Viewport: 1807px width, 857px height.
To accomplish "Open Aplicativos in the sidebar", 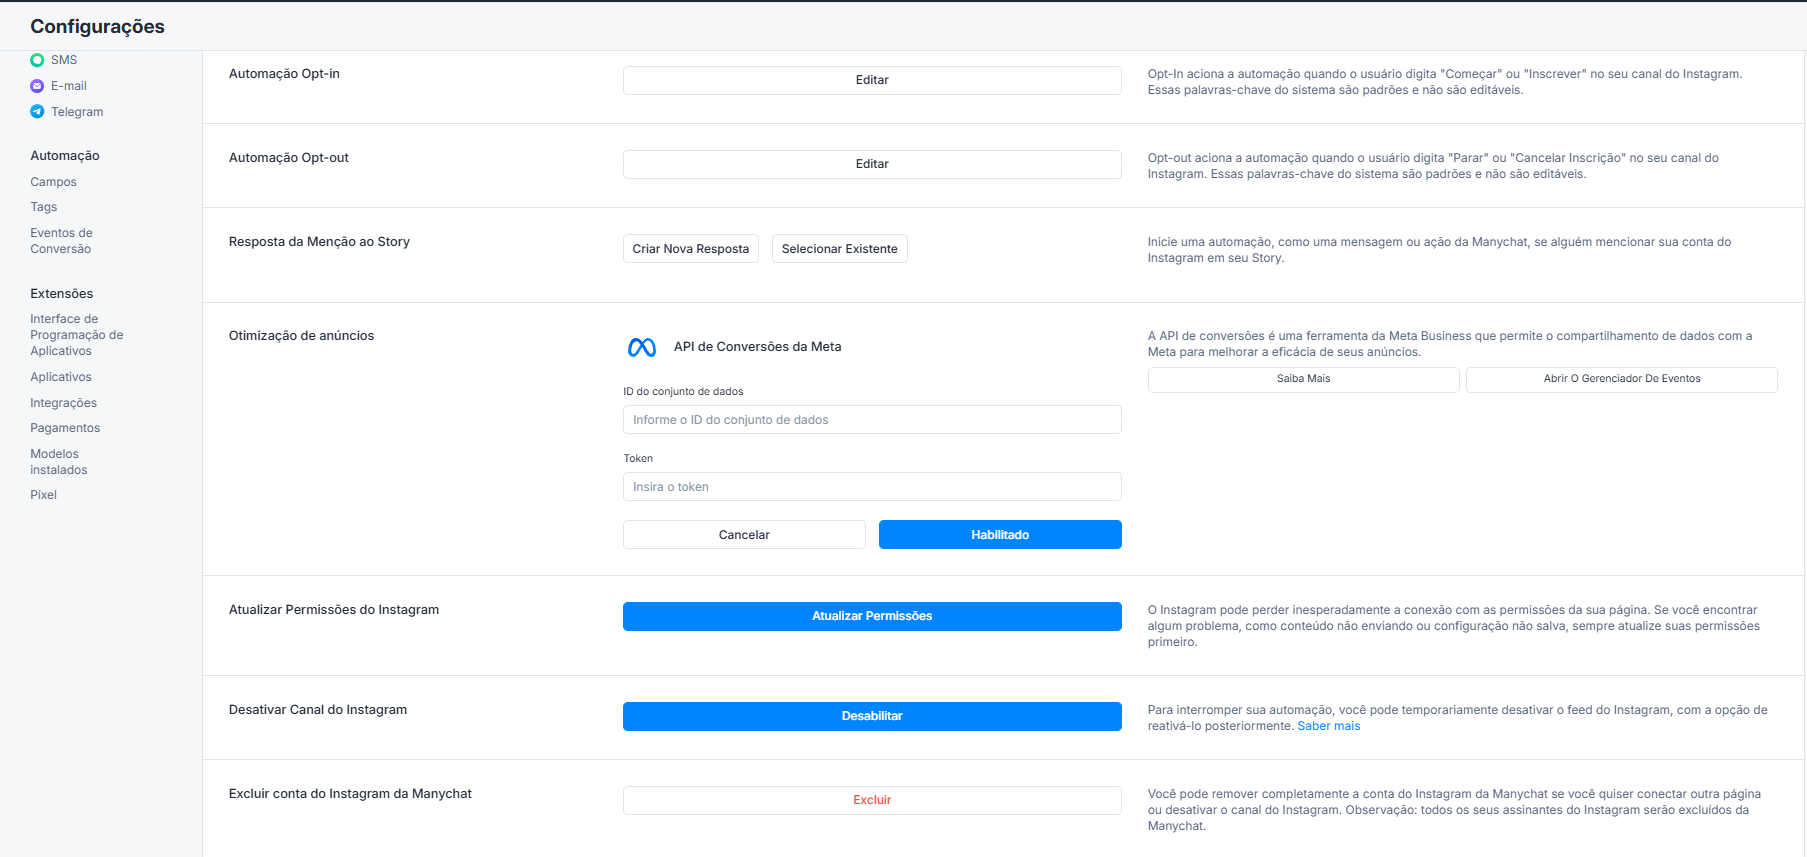I will [x=61, y=377].
